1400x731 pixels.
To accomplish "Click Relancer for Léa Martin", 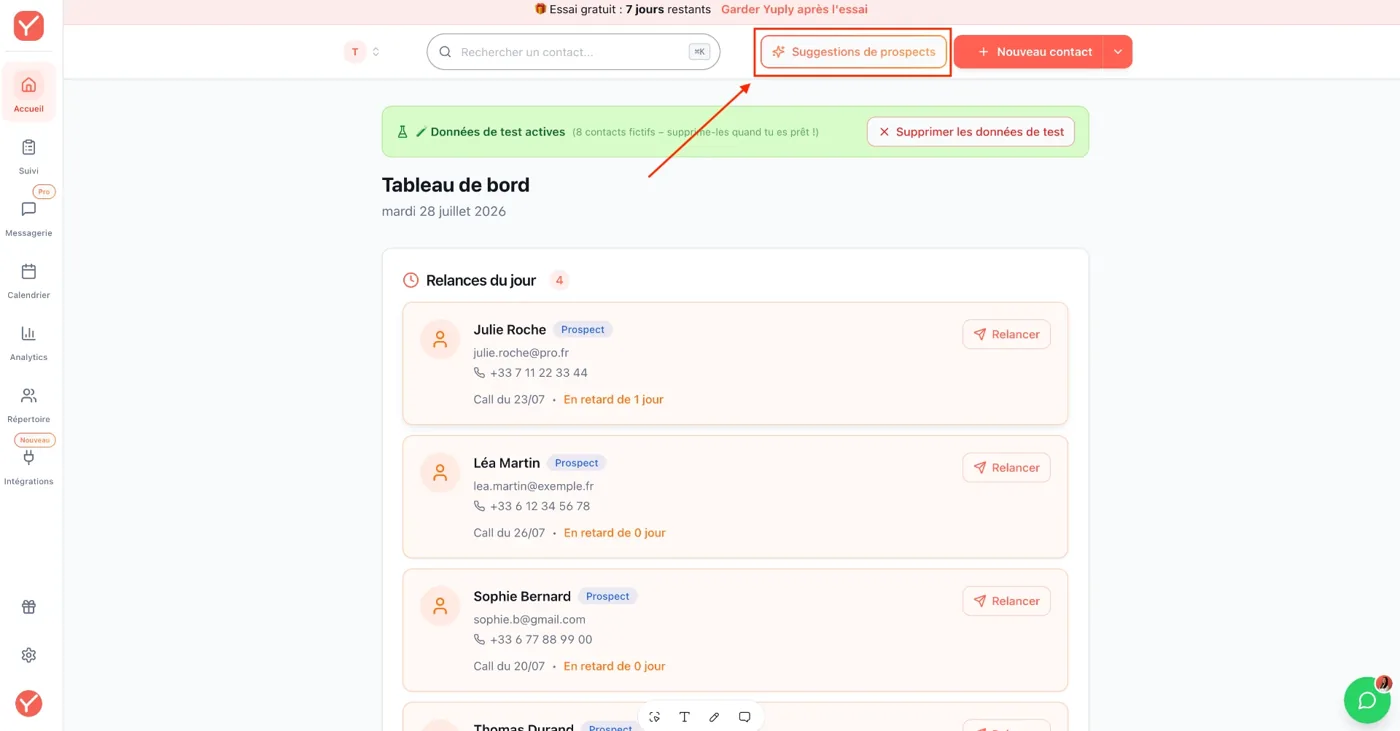I will tap(1006, 467).
